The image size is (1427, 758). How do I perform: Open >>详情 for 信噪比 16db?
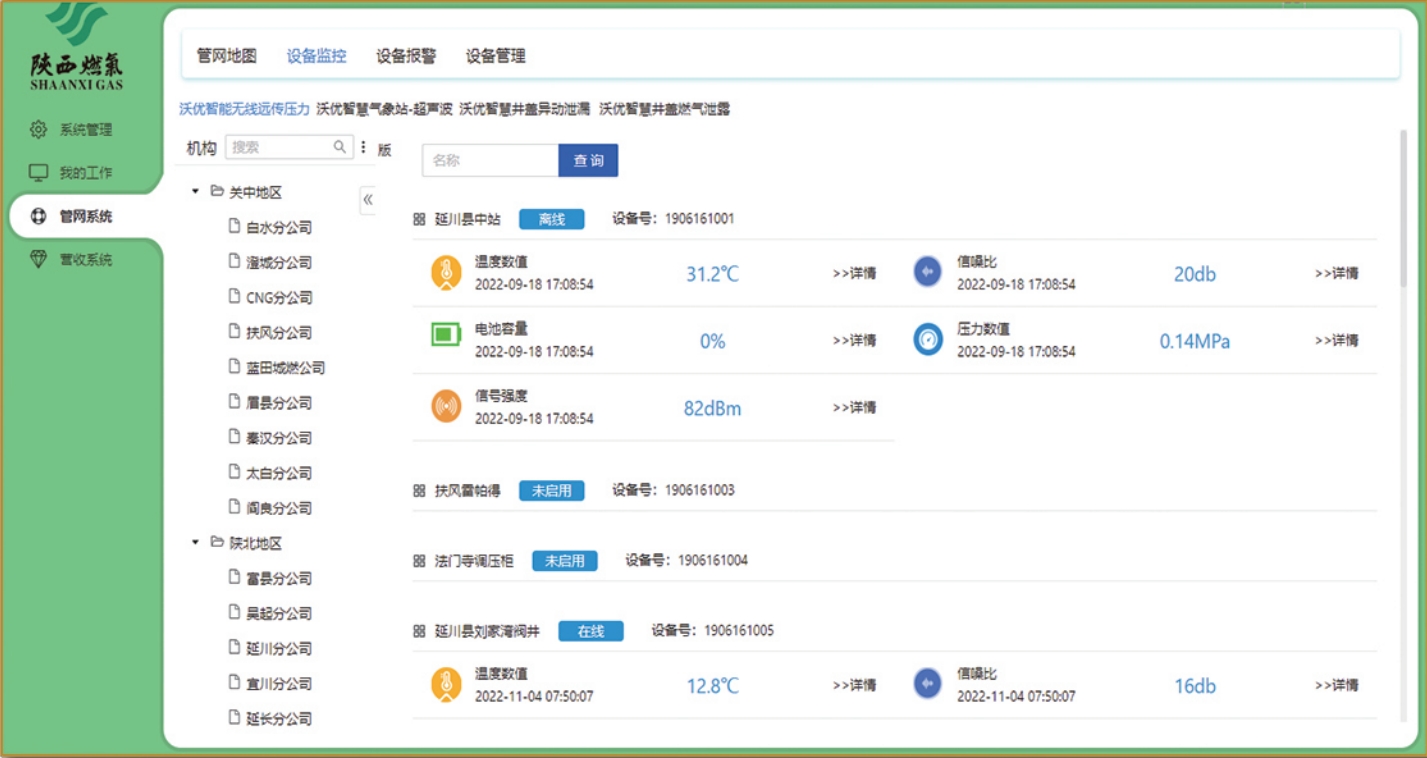[x=1337, y=685]
